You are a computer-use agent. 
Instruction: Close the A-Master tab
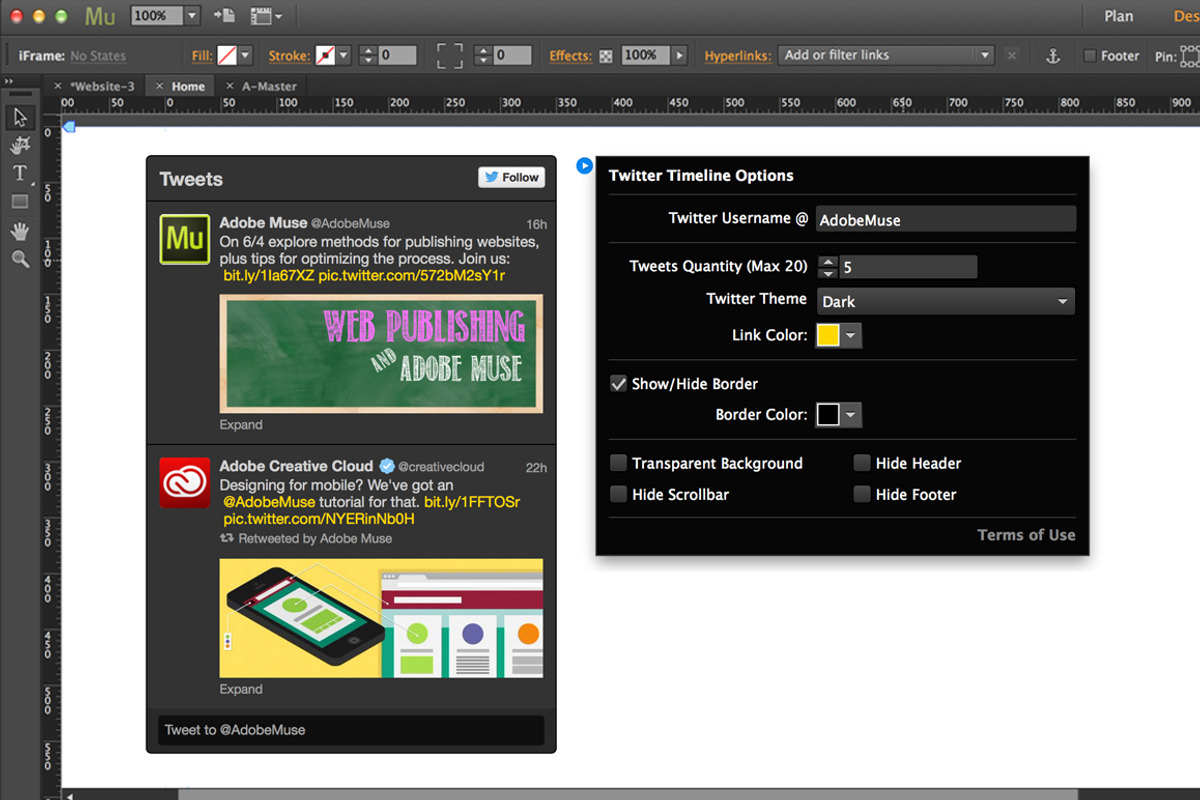(x=230, y=86)
